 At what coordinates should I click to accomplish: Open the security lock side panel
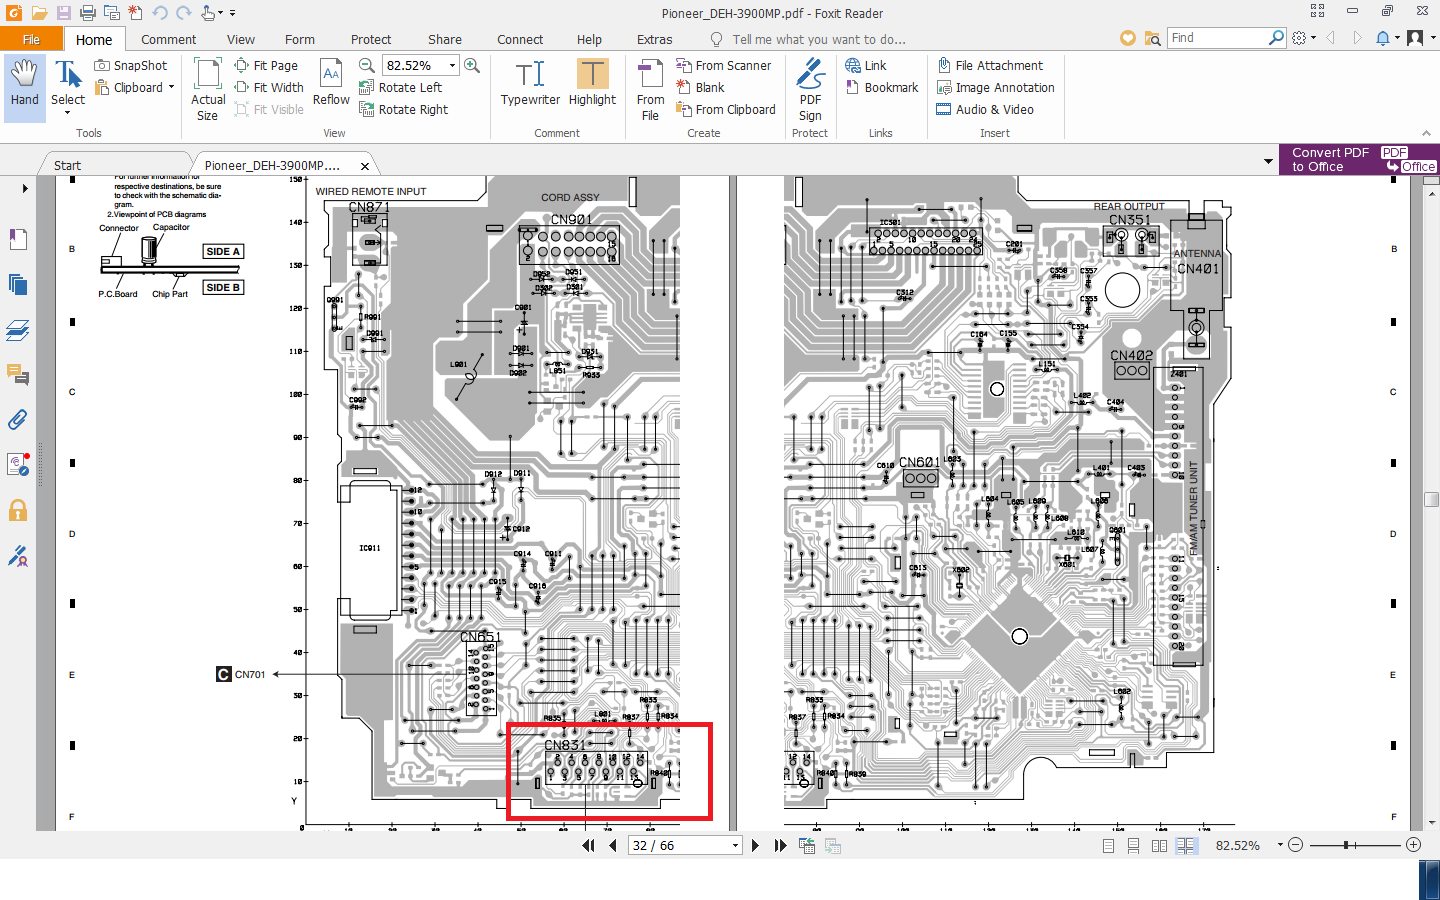pos(18,510)
